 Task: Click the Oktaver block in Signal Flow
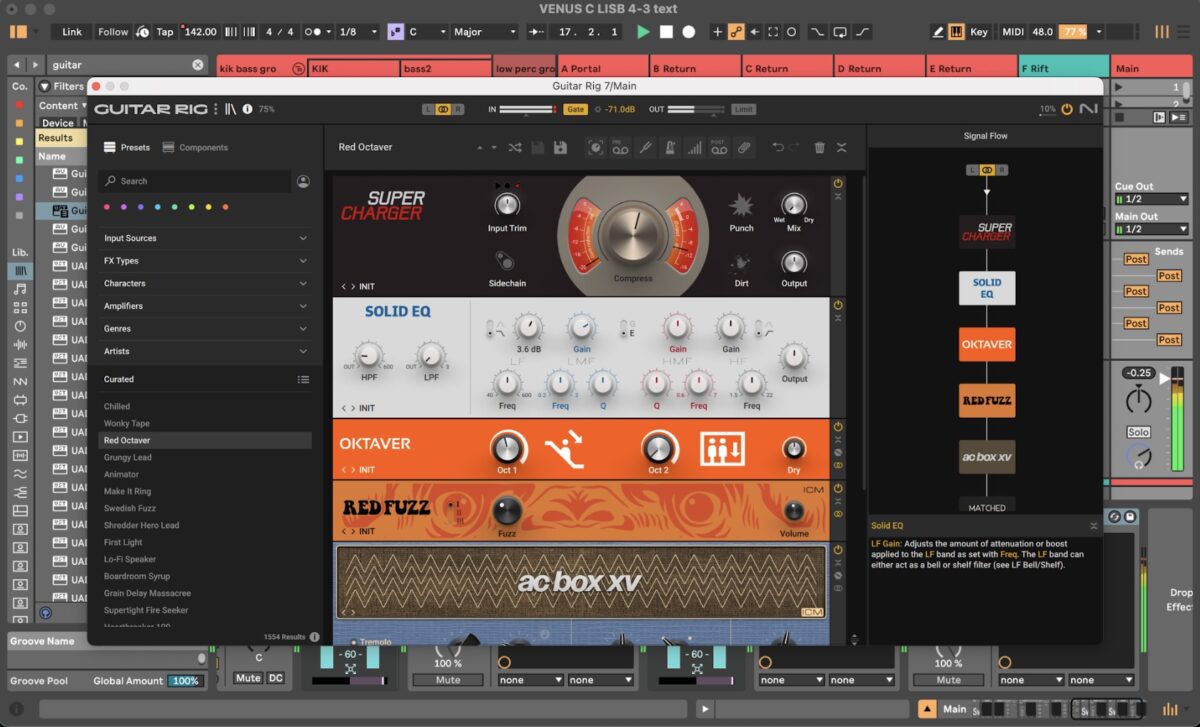click(987, 344)
